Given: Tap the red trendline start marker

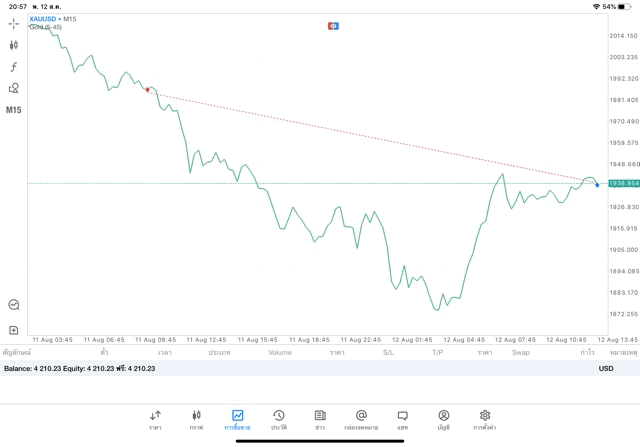Looking at the screenshot, I should [x=148, y=90].
